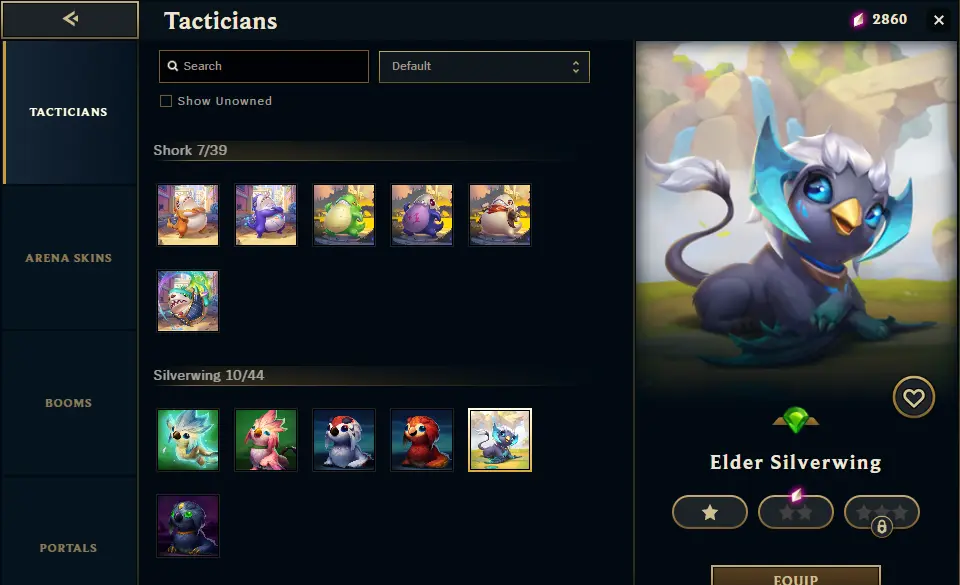Viewport: 960px width, 585px height.
Task: Click the star shards currency icon
Action: point(858,20)
